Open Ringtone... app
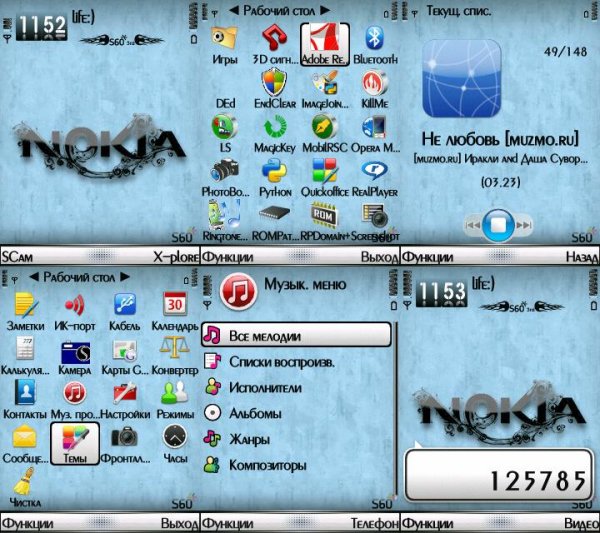Screen dimensions: 600x533 [x=225, y=221]
